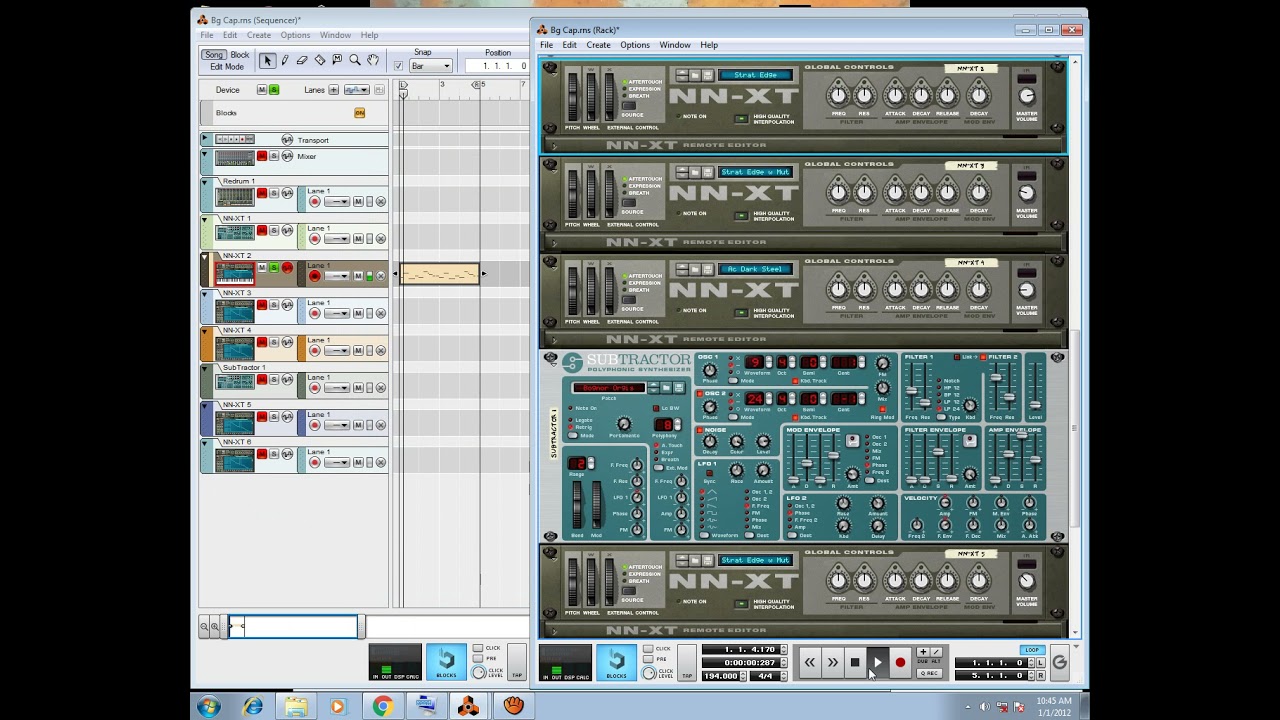The width and height of the screenshot is (1280, 720).
Task: Unfold first NN-XT Remote Editor arrow
Action: coord(554,146)
